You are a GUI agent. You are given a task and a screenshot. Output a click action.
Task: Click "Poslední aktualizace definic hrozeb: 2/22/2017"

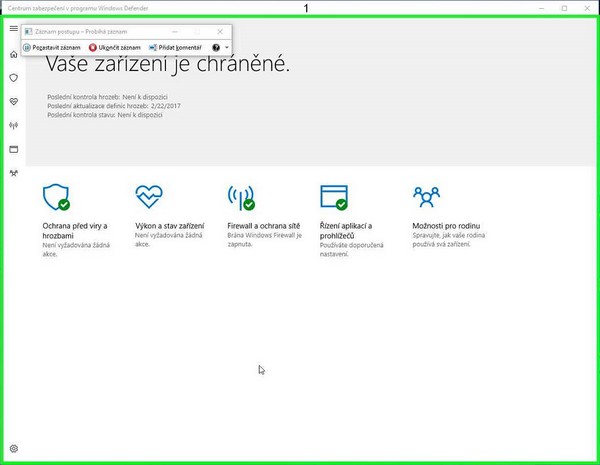click(x=114, y=106)
